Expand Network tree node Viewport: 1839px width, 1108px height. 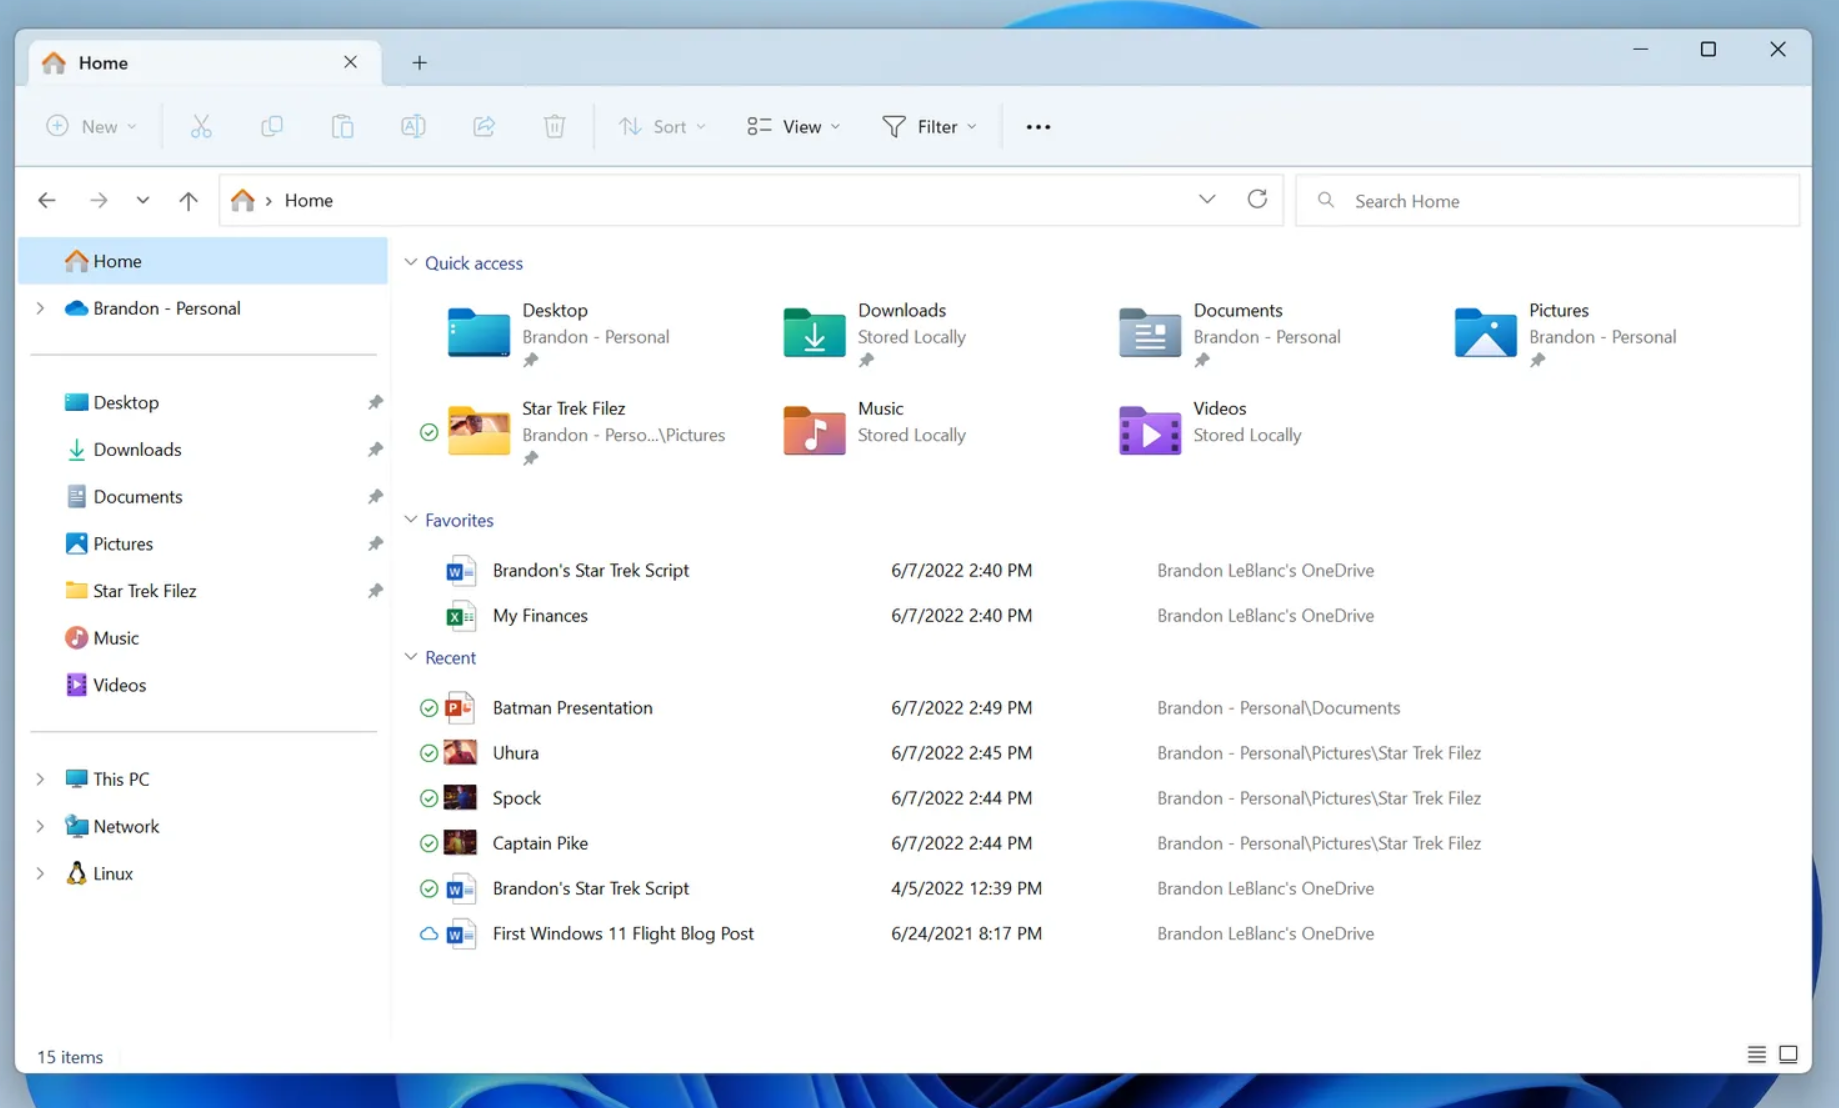tap(40, 826)
